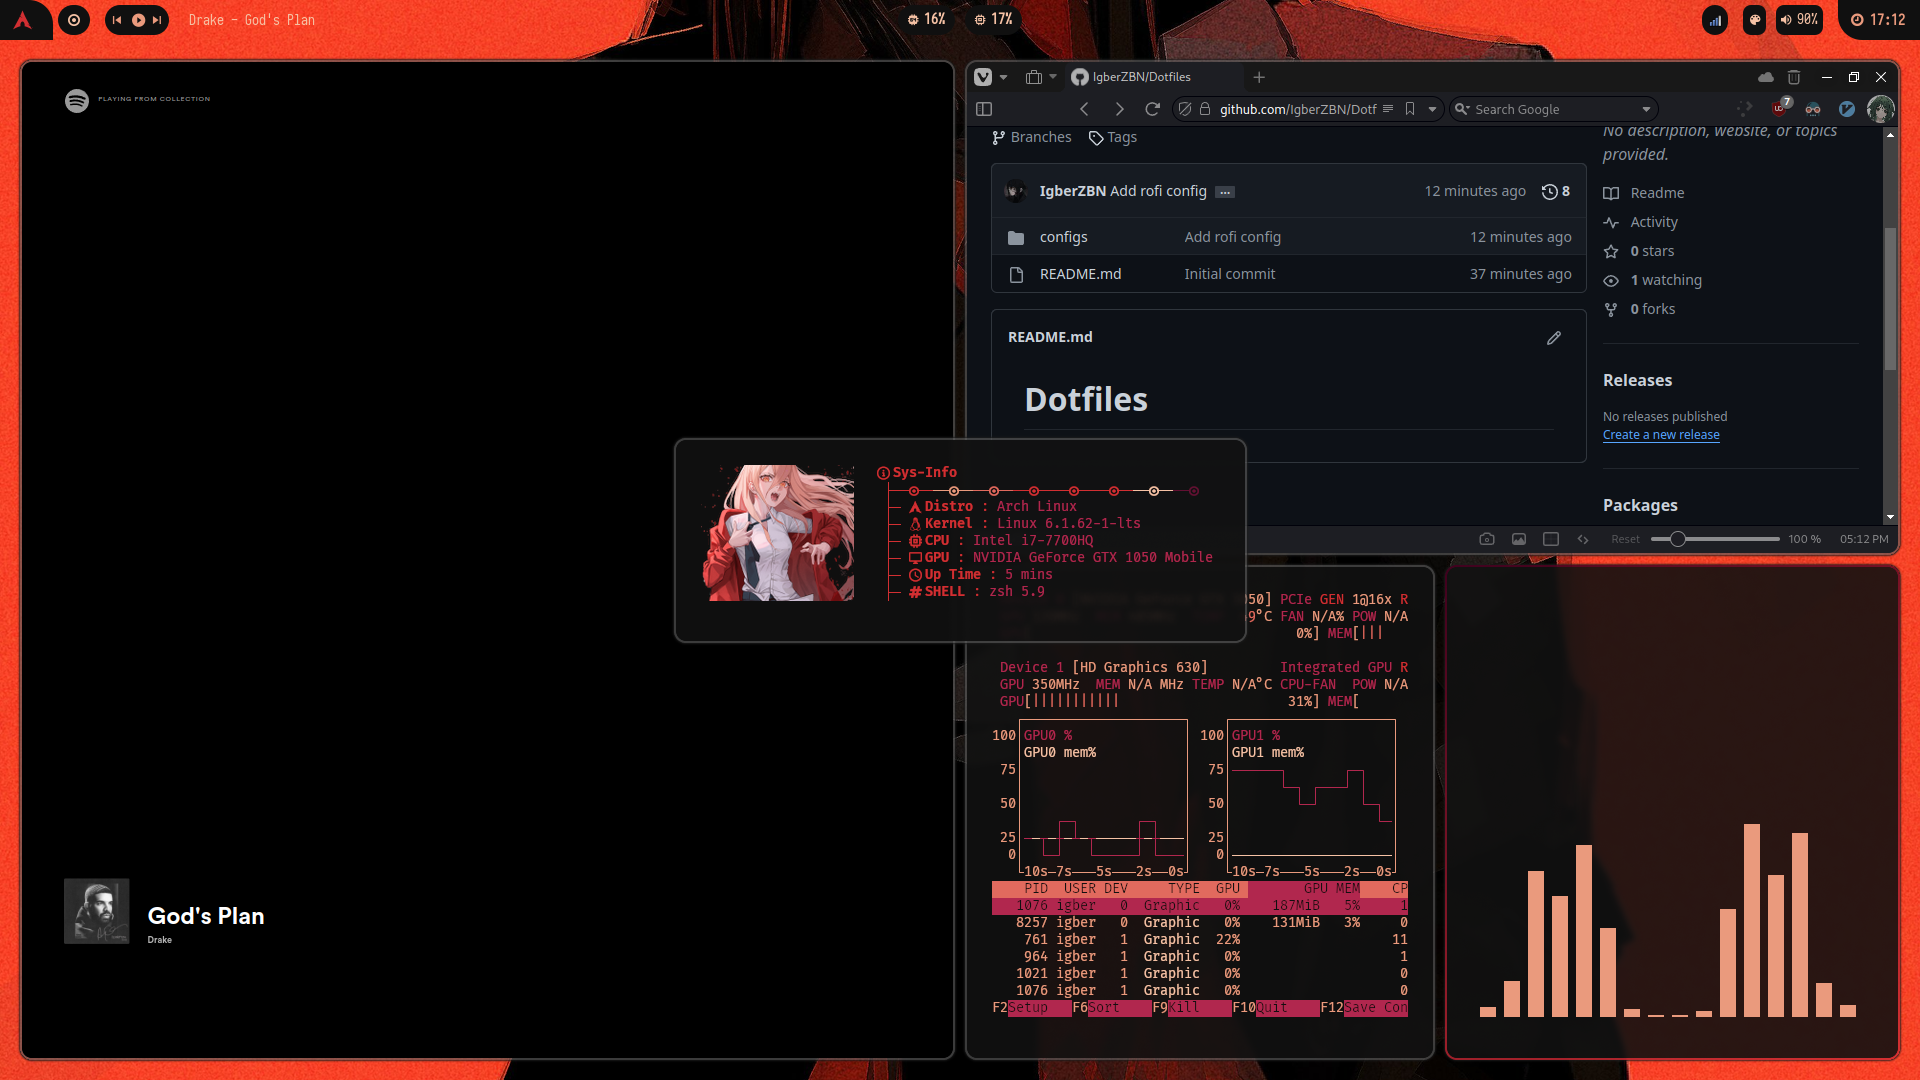Open the IgberZBN author link
This screenshot has height=1080, width=1920.
coord(1072,191)
